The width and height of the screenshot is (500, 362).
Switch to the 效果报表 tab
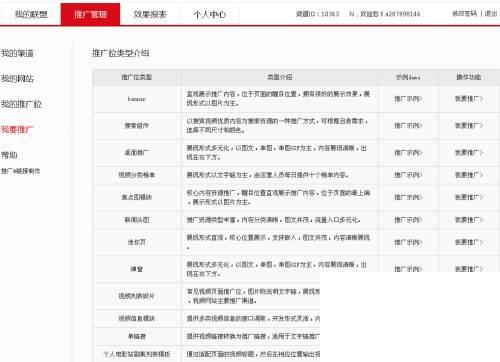click(x=150, y=14)
